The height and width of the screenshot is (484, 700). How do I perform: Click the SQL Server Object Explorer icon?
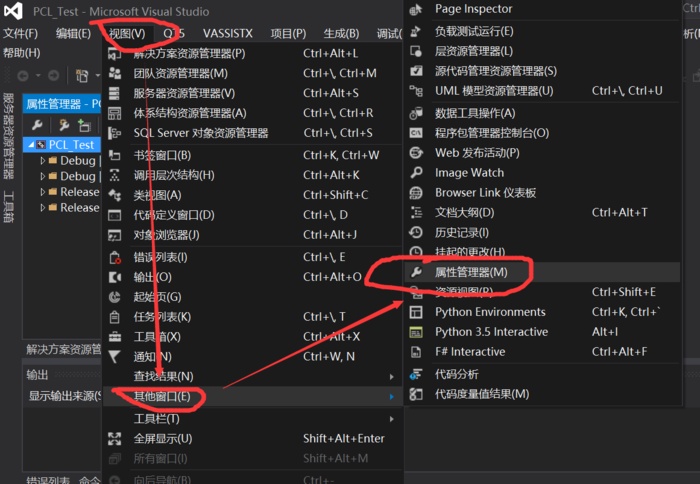(115, 133)
